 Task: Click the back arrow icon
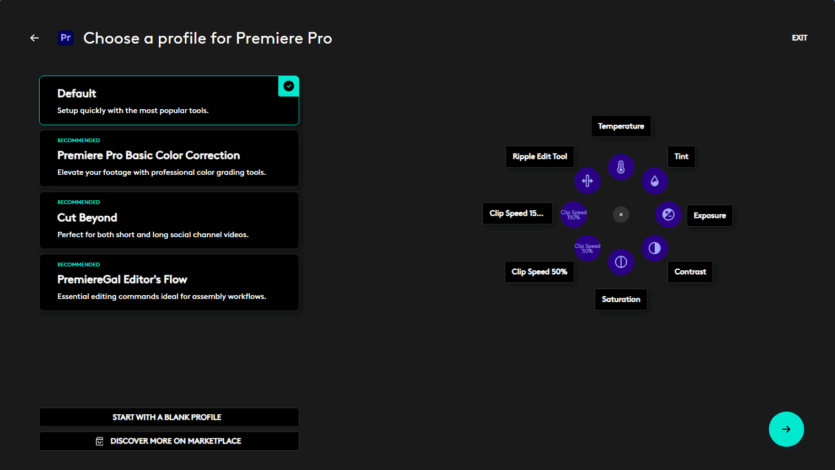coord(35,38)
